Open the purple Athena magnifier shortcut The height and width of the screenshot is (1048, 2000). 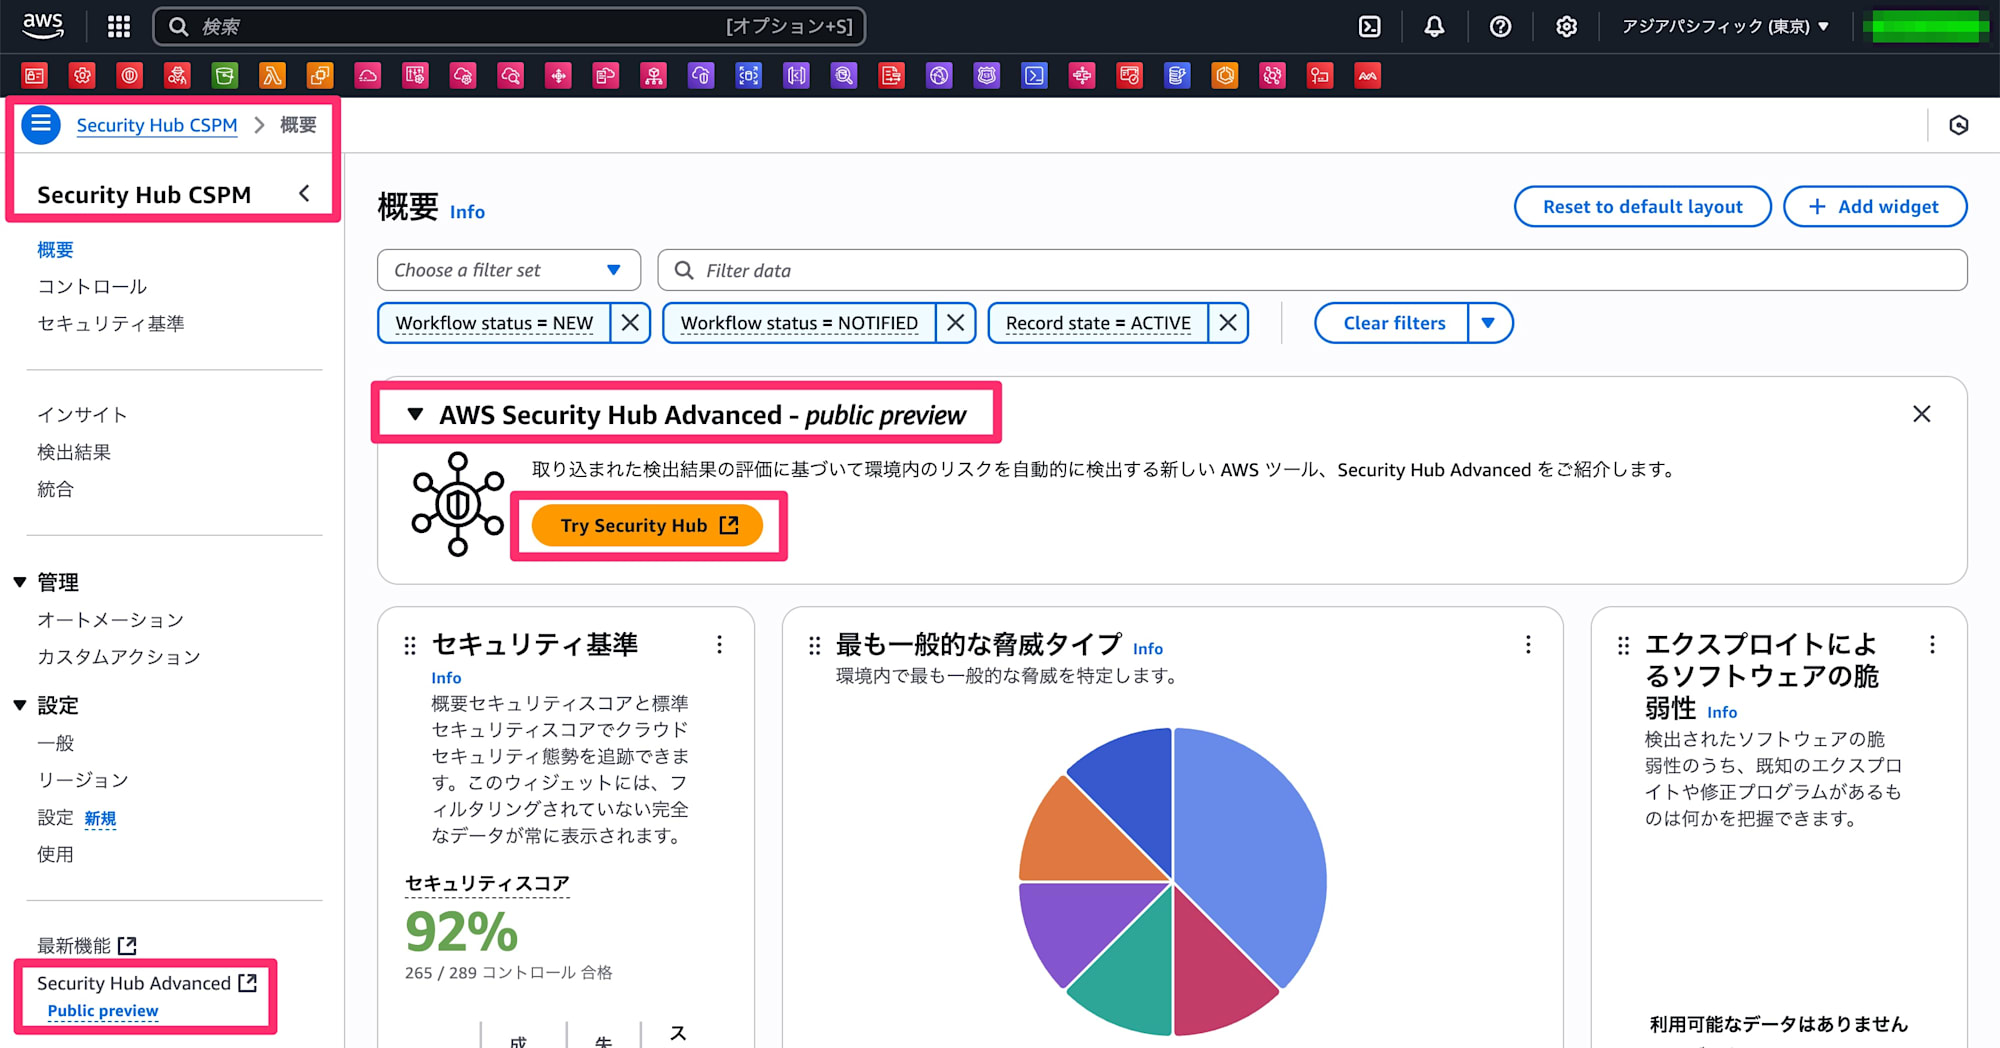coord(844,75)
